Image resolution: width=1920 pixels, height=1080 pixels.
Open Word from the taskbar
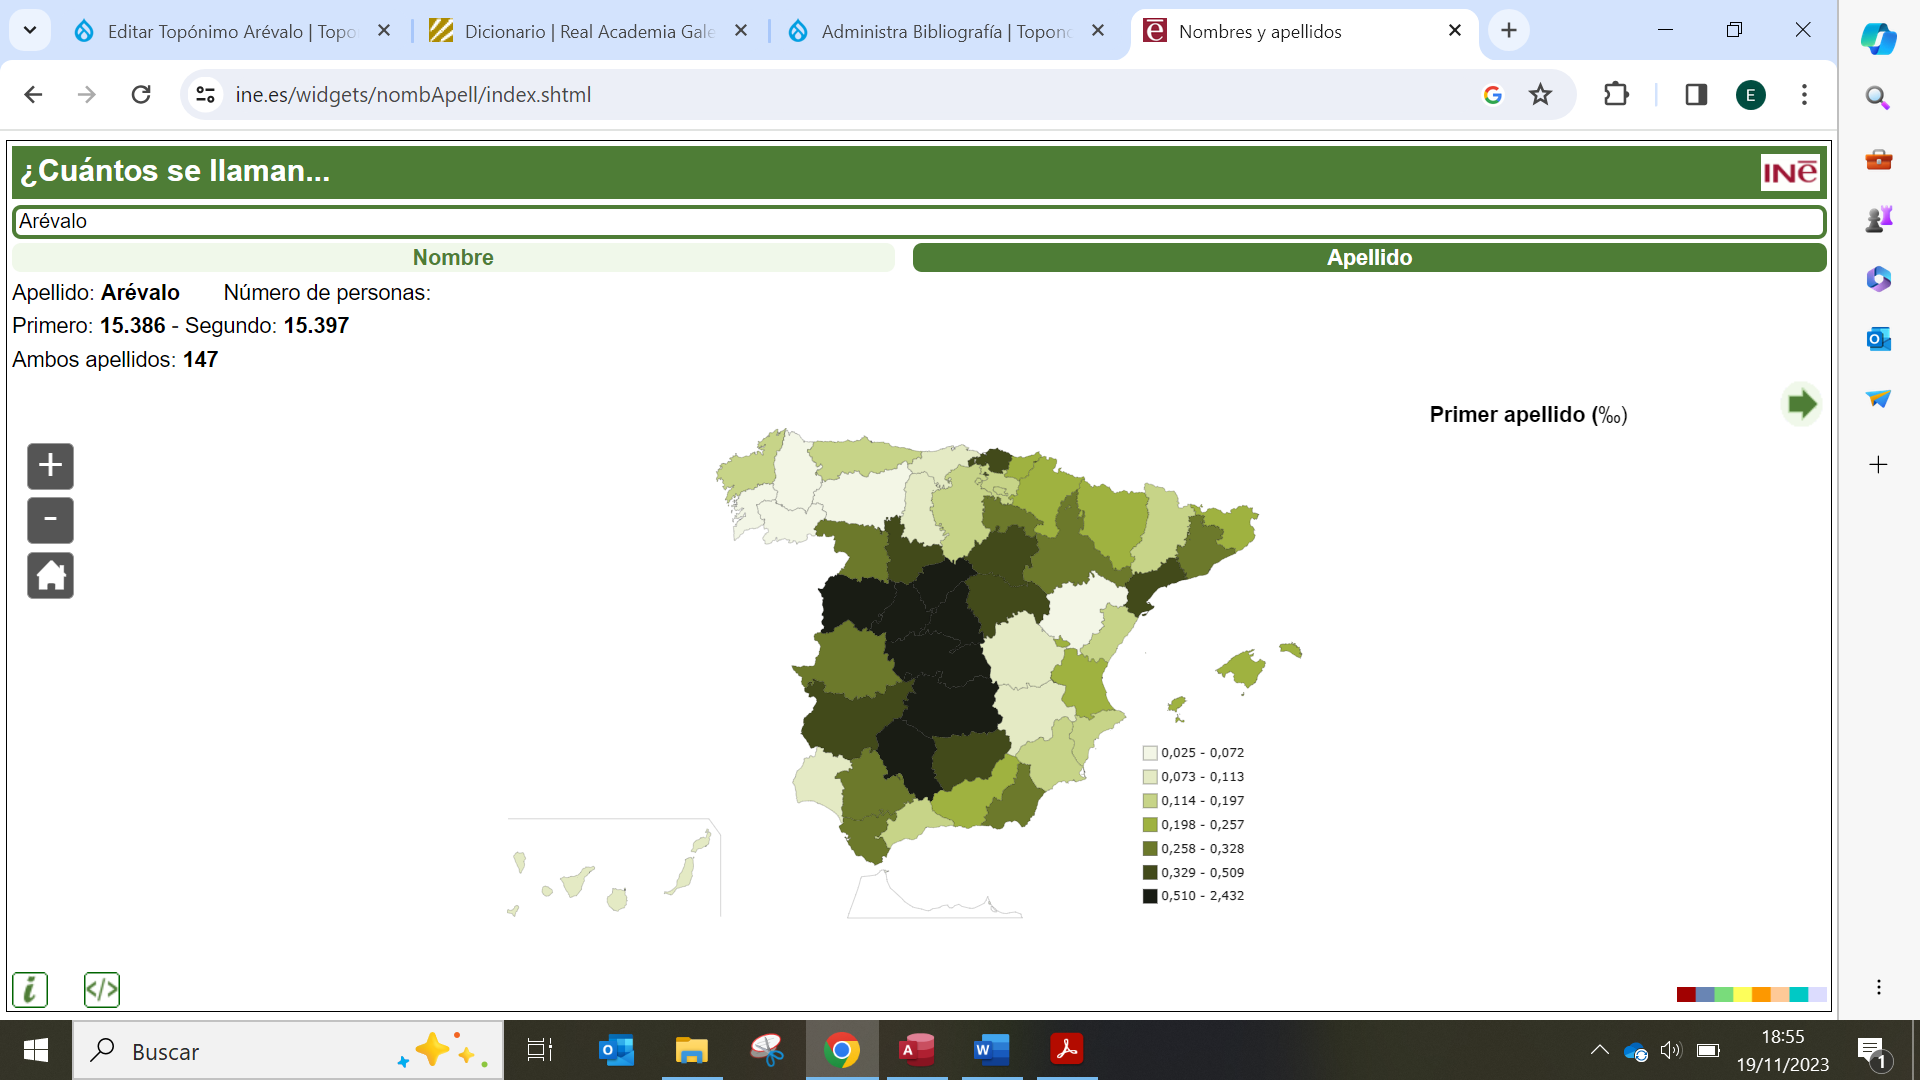click(x=991, y=1050)
